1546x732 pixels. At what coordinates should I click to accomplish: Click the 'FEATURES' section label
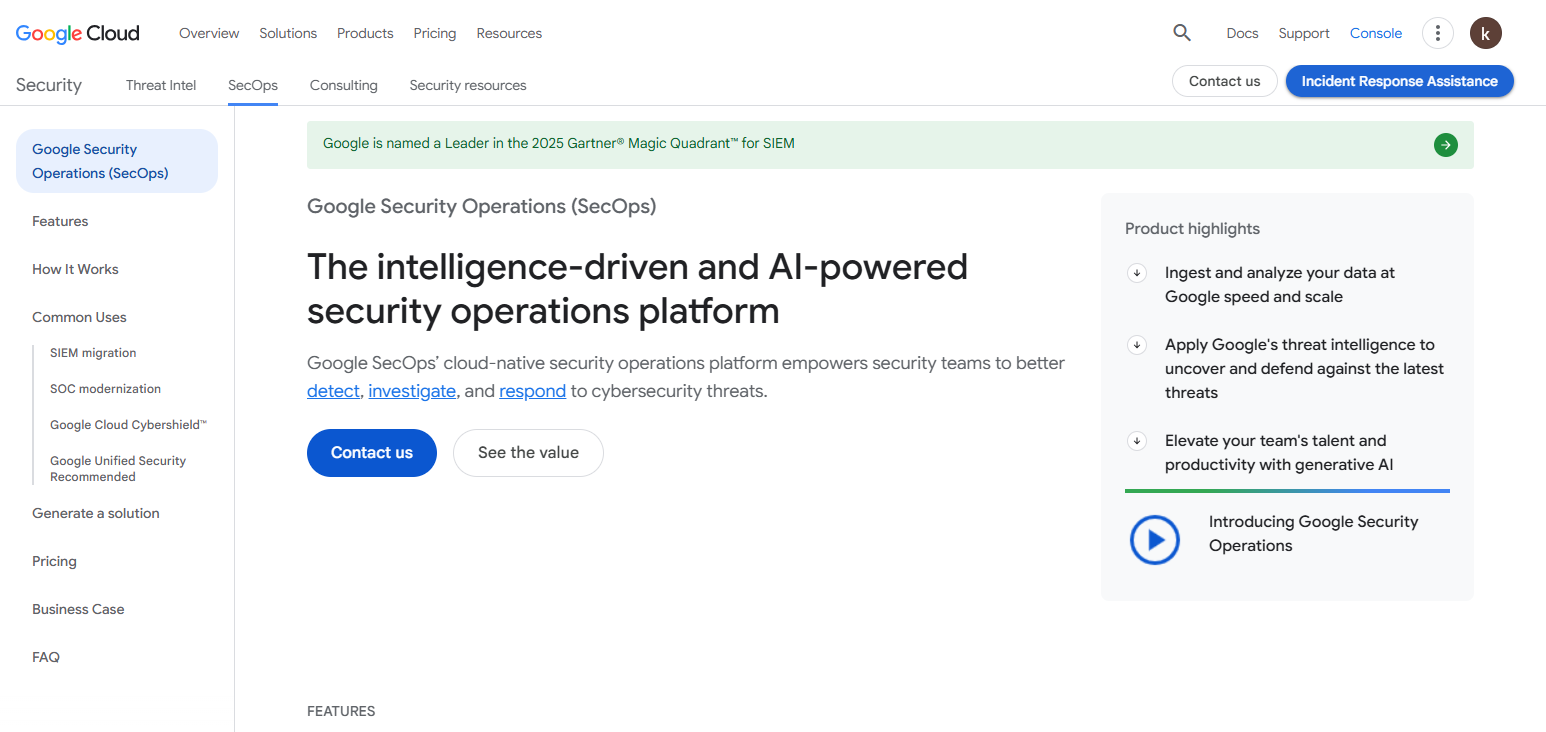341,712
